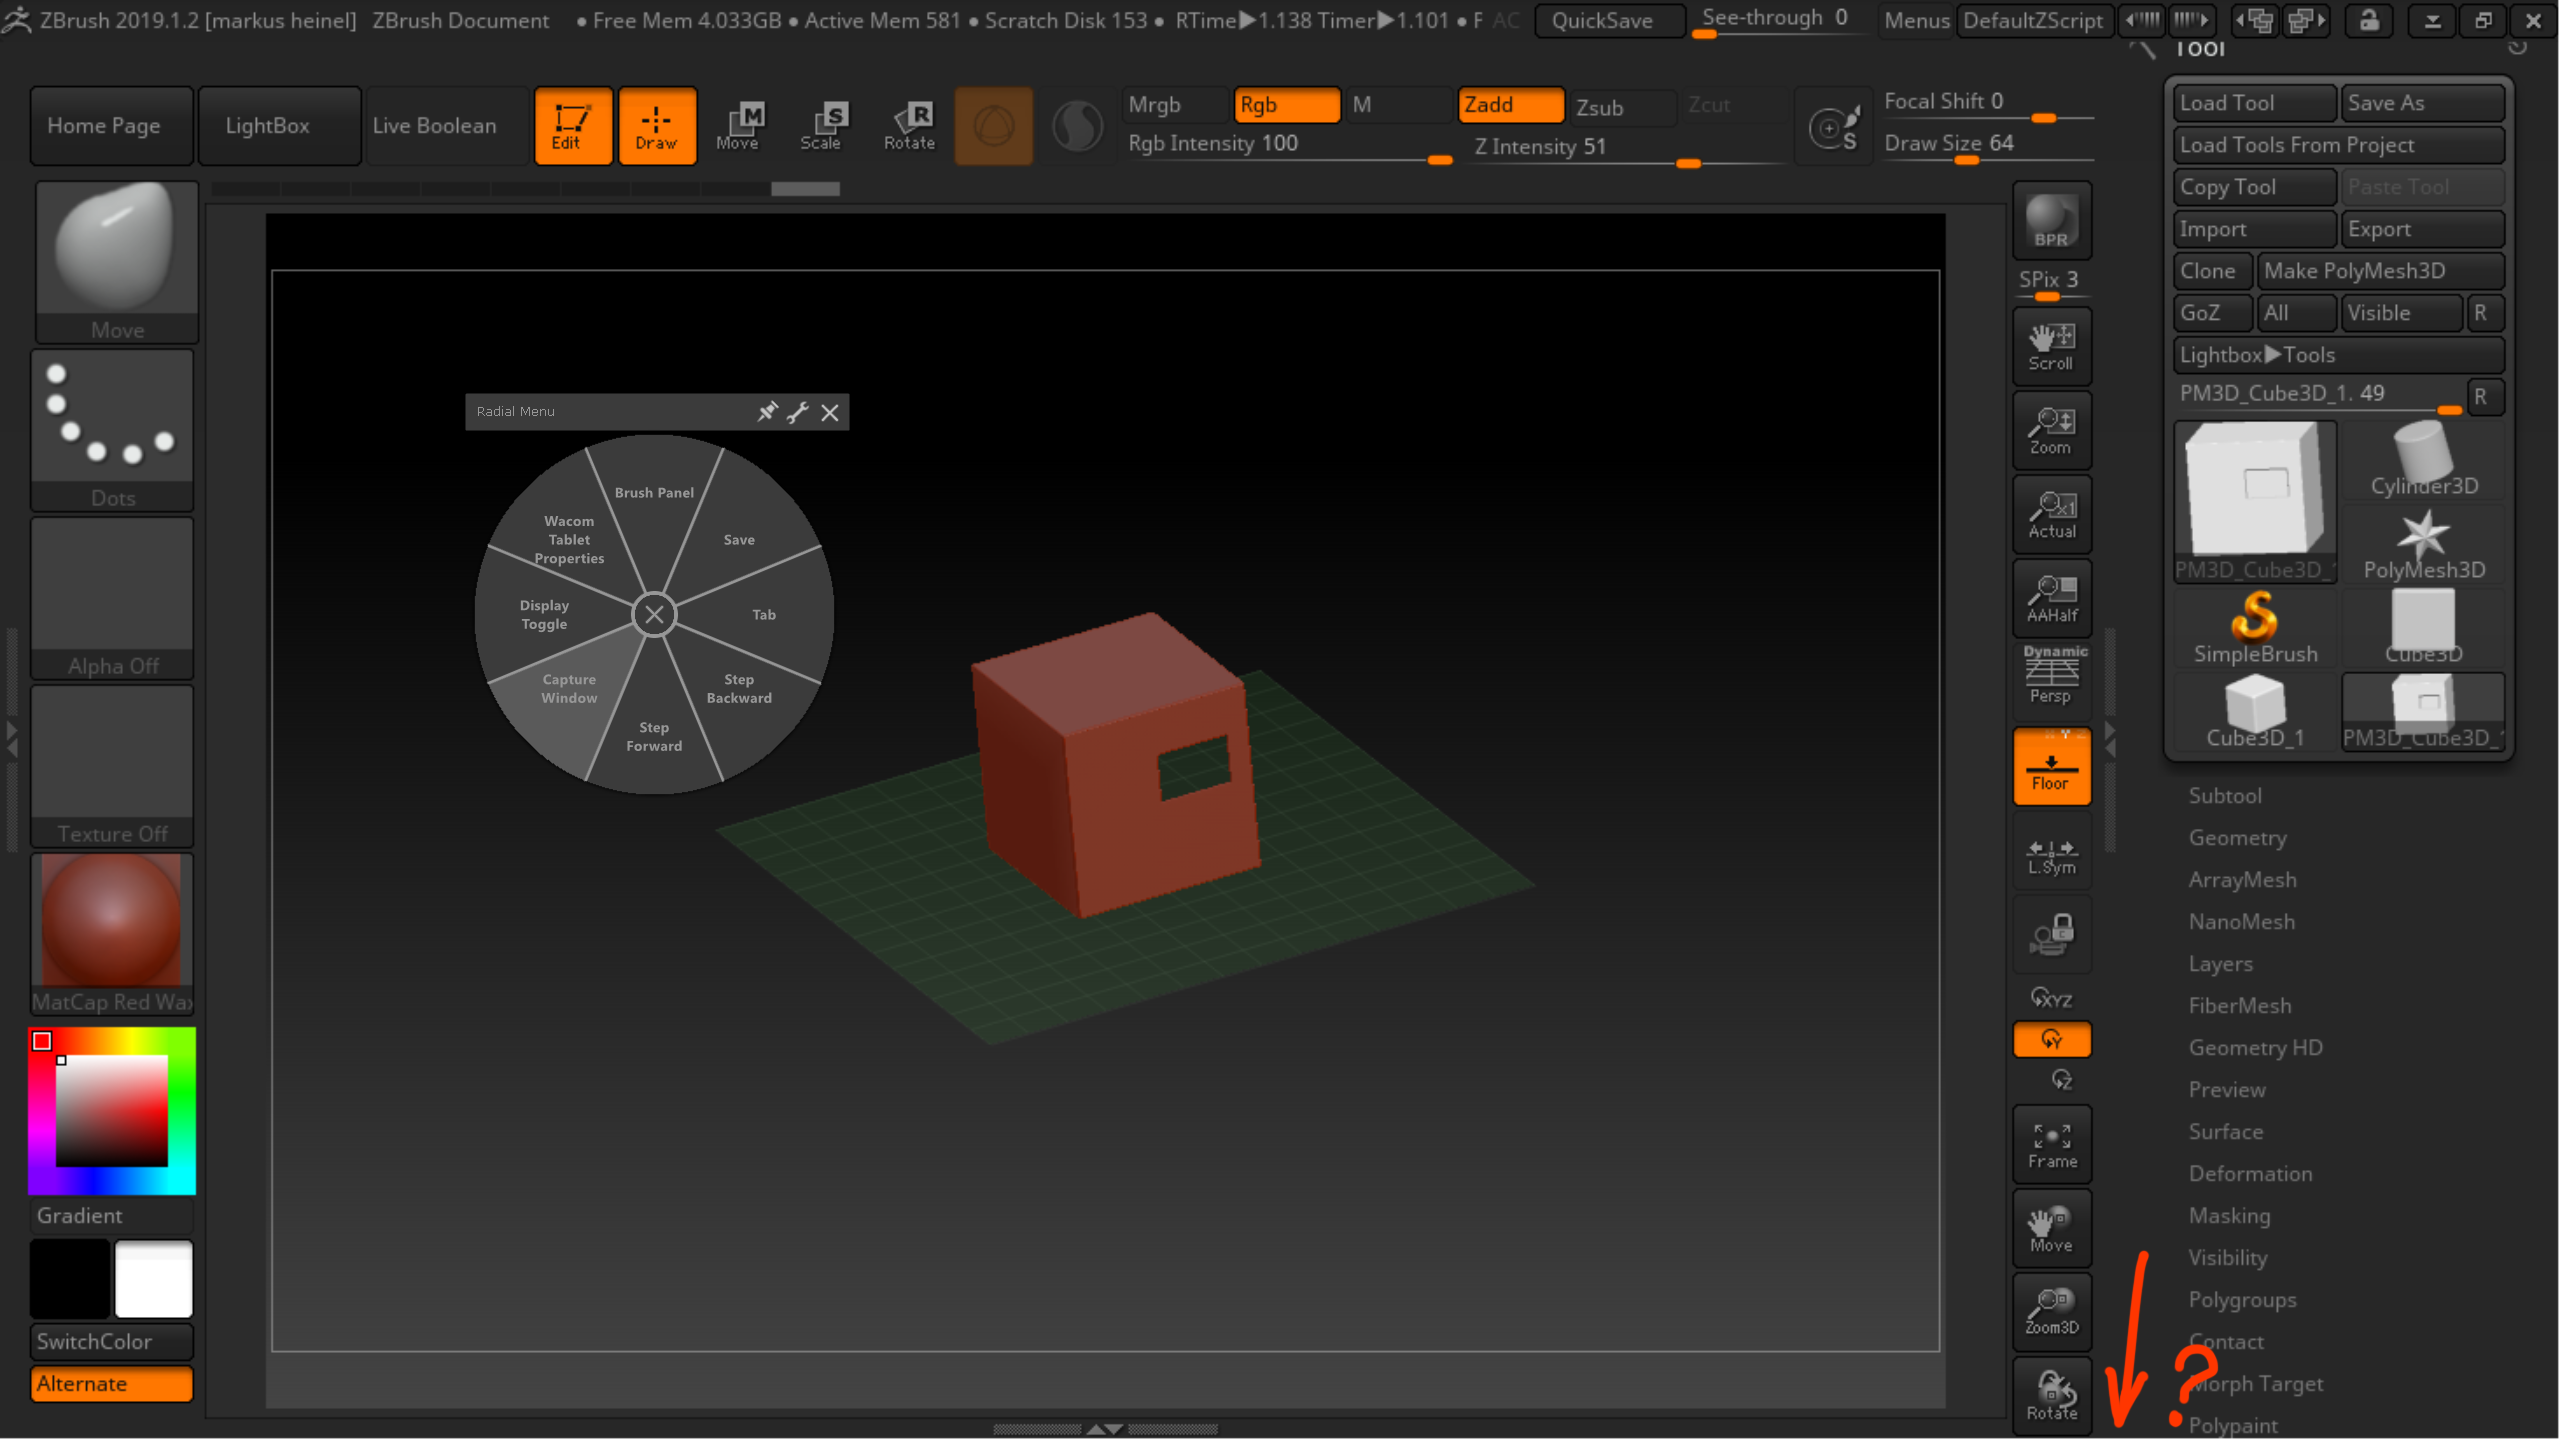Expand the Geometry section
This screenshot has width=2560, height=1440.
click(2237, 838)
